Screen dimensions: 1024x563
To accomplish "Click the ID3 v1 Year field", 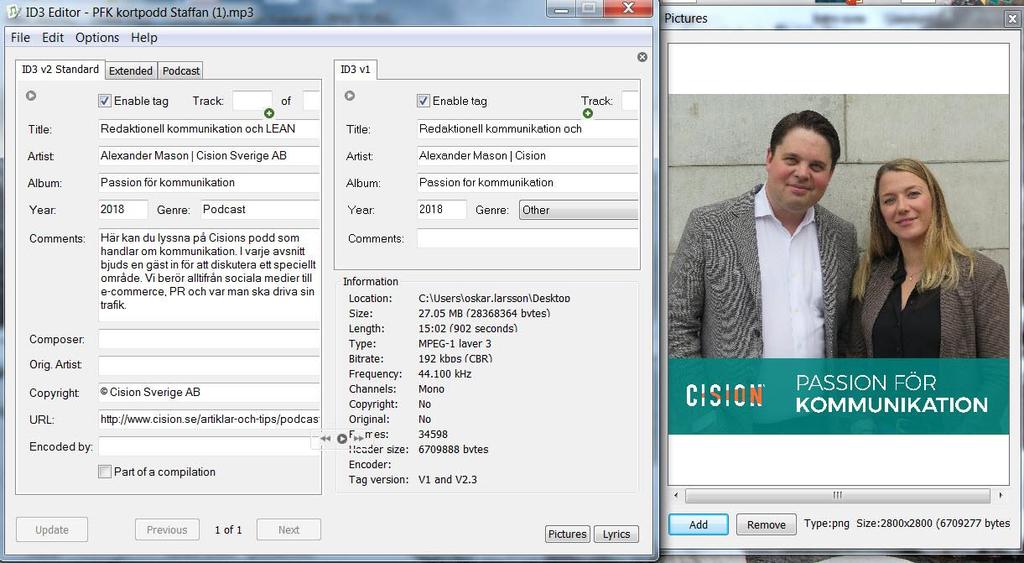I will tap(441, 209).
